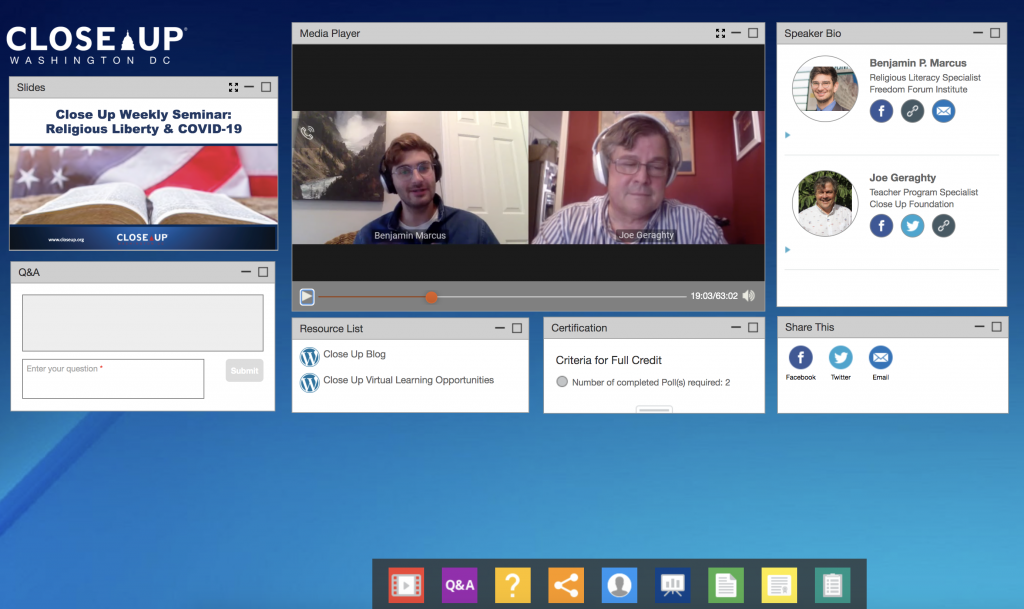Open the Close Up Blog link

355,354
